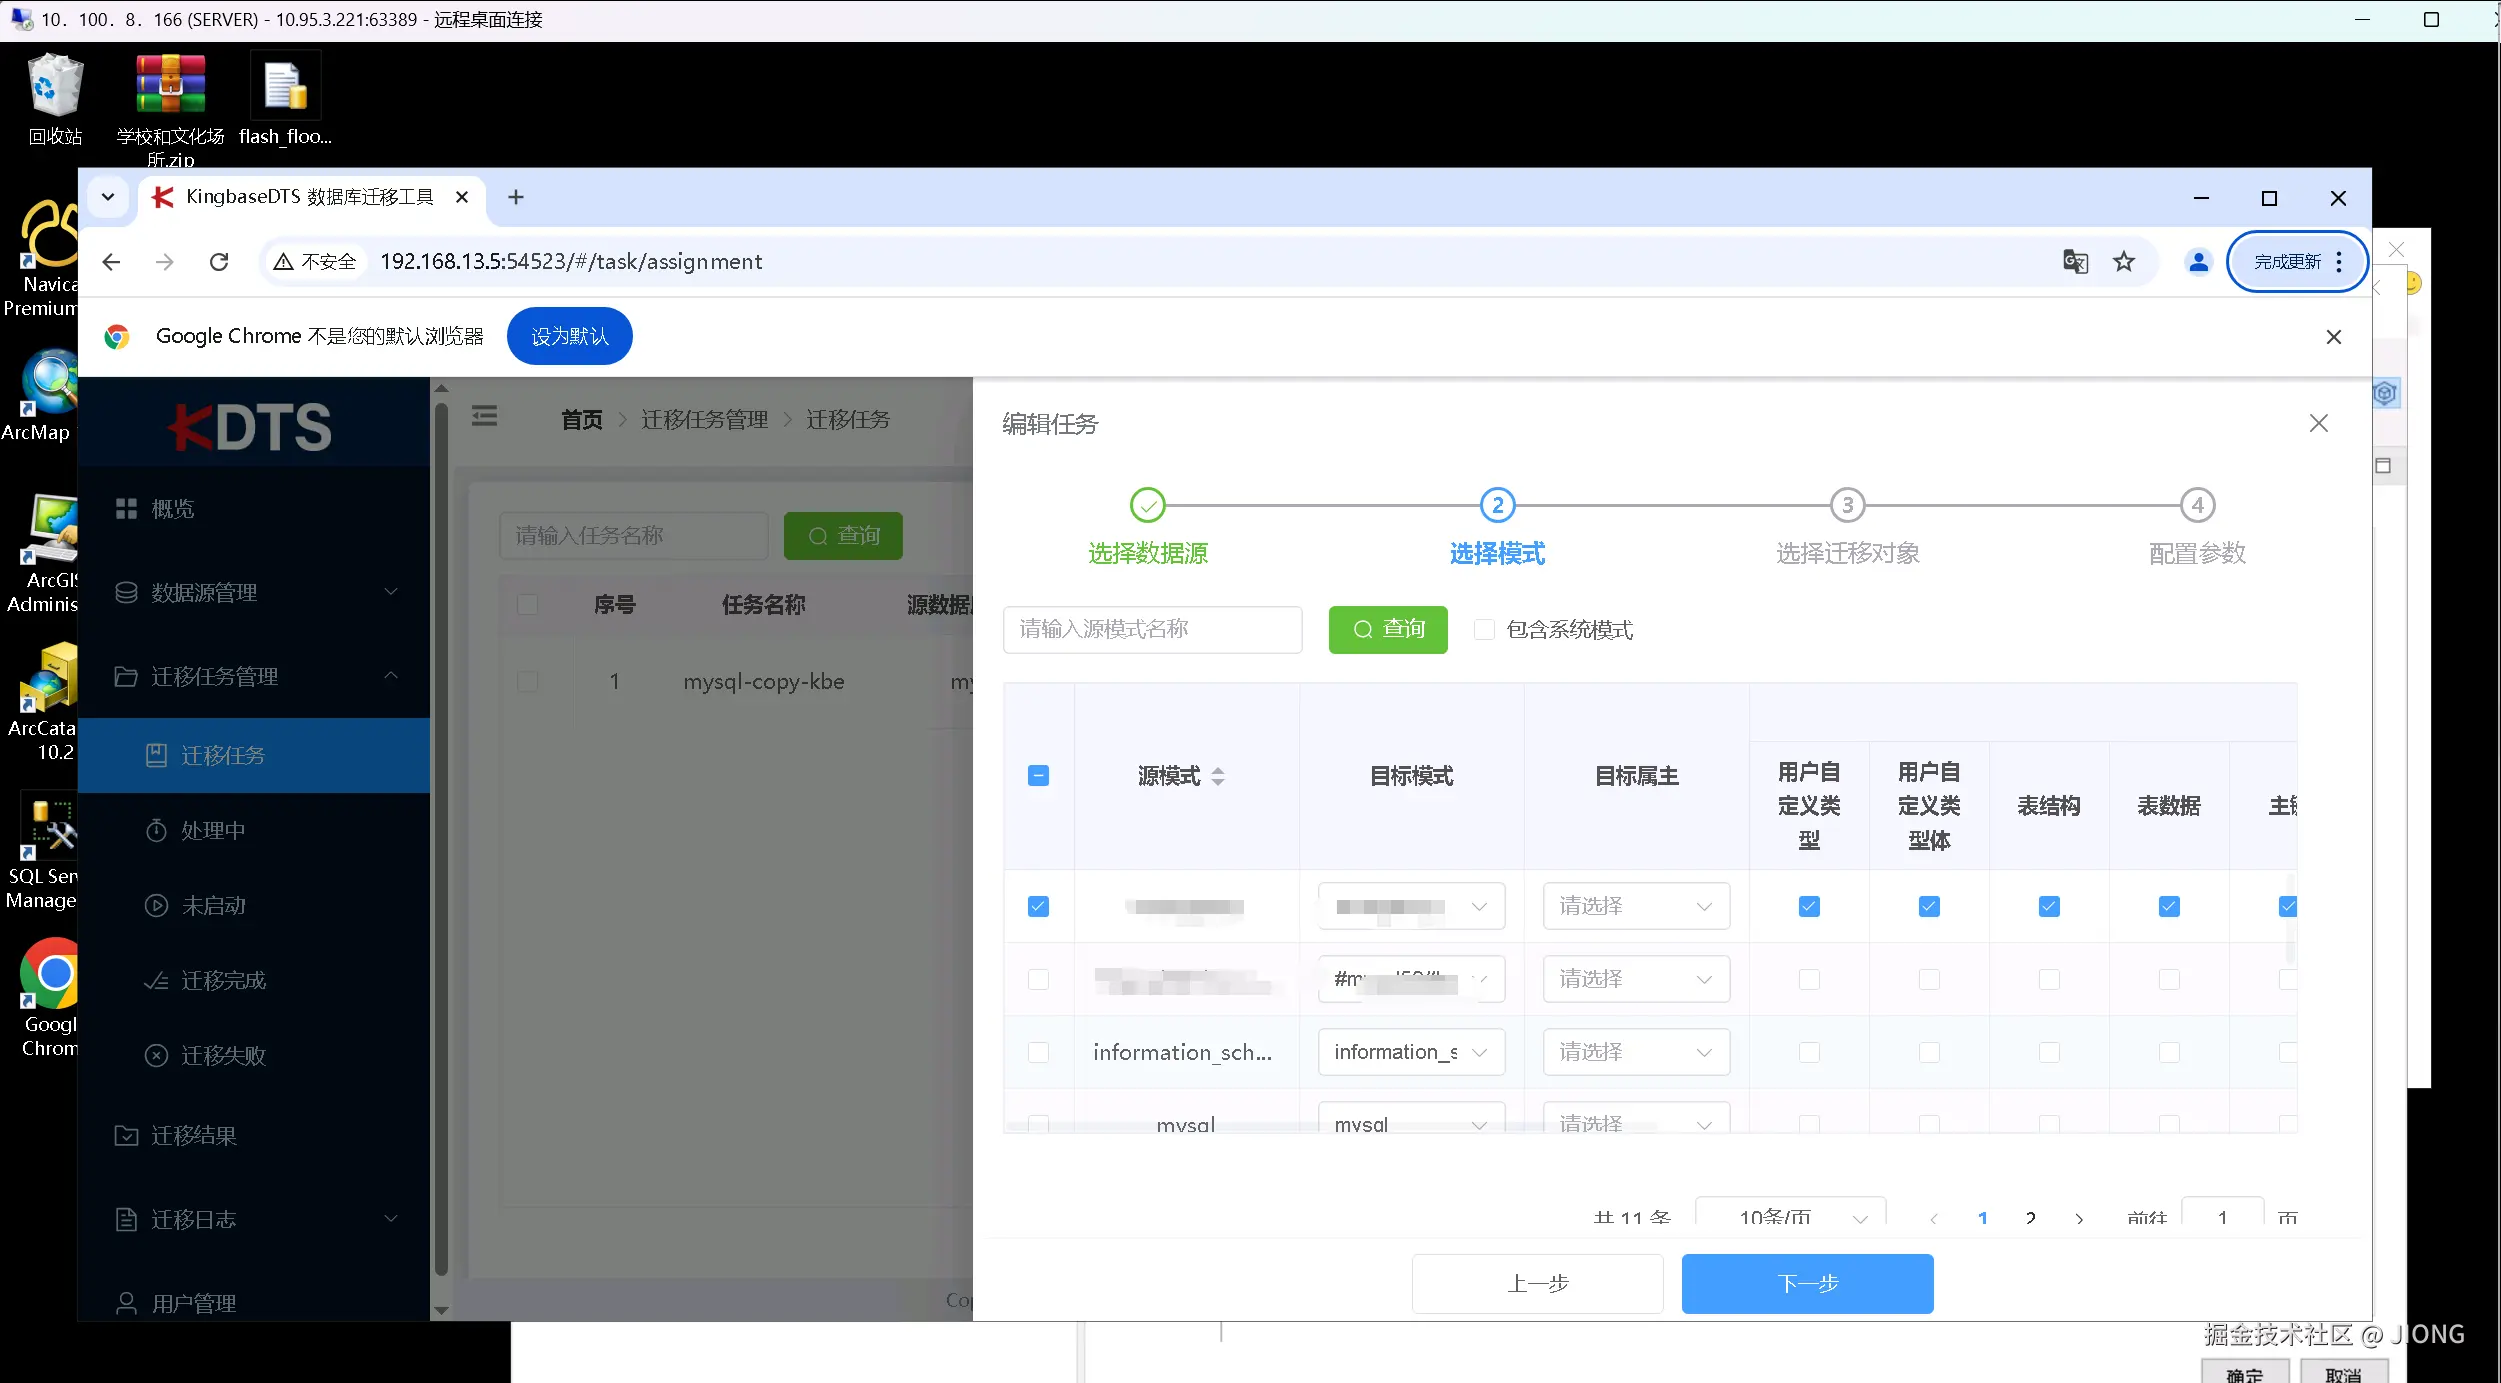2501x1383 pixels.
Task: Toggle the select-all header checkbox
Action: click(1038, 776)
